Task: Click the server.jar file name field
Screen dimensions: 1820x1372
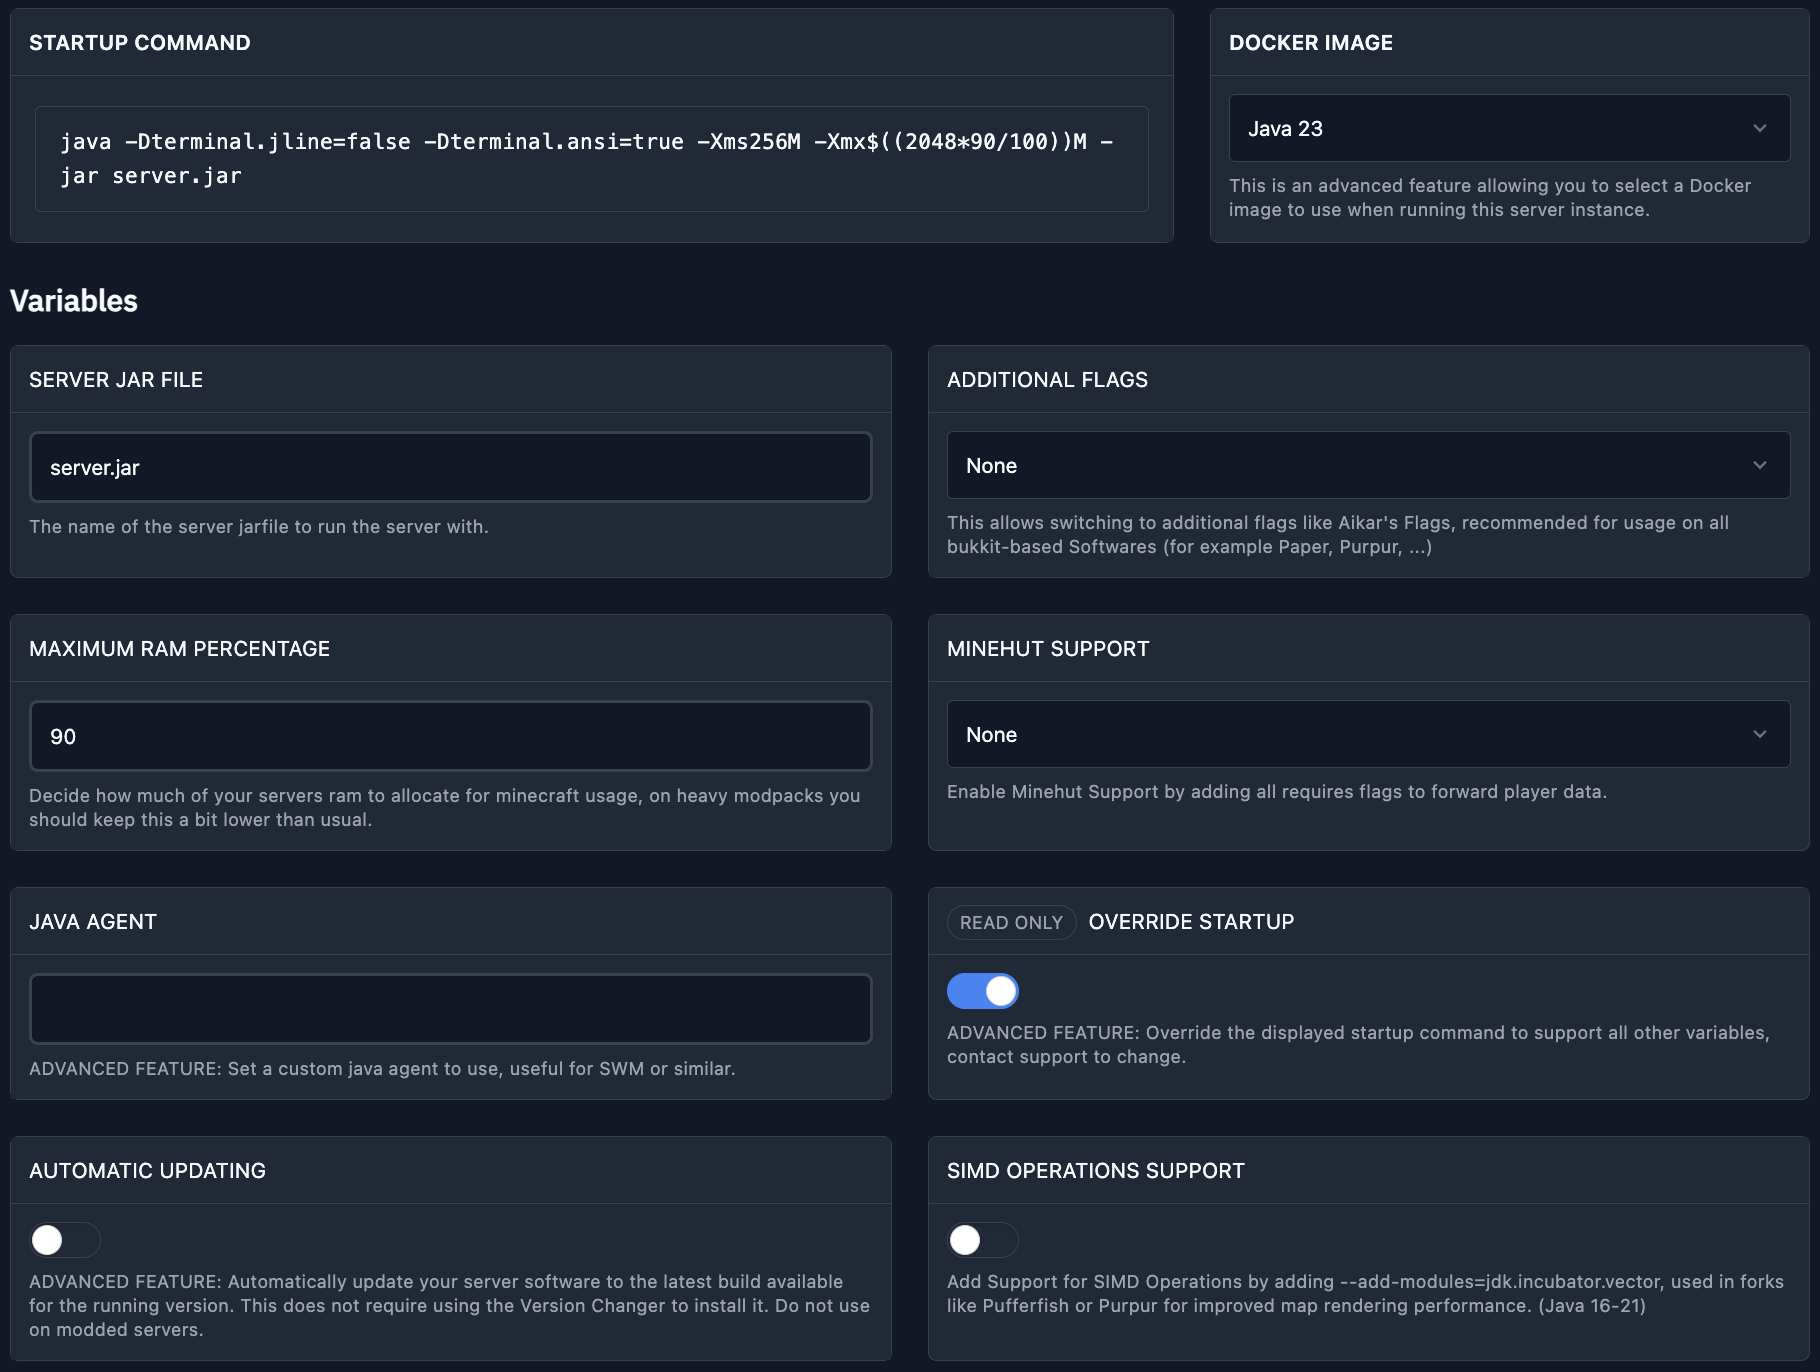Action: point(450,466)
